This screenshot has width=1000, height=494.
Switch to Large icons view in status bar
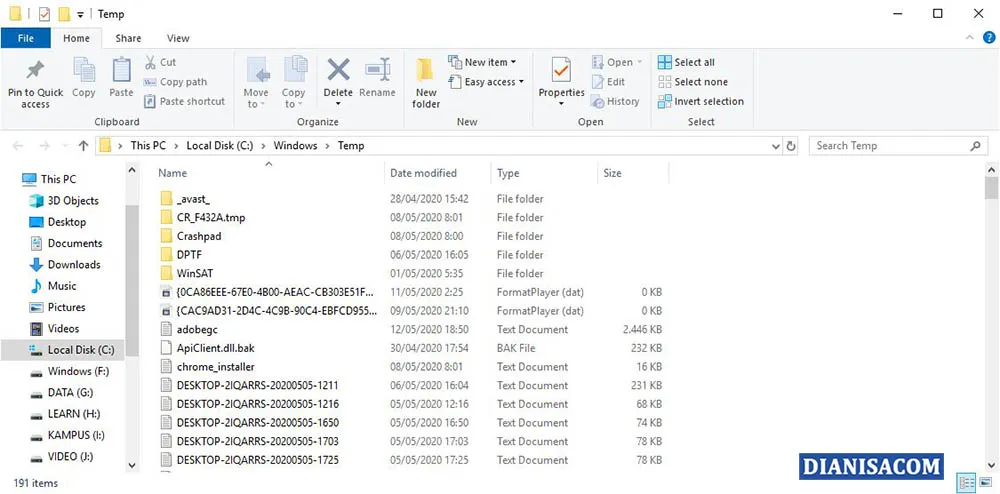[x=985, y=483]
